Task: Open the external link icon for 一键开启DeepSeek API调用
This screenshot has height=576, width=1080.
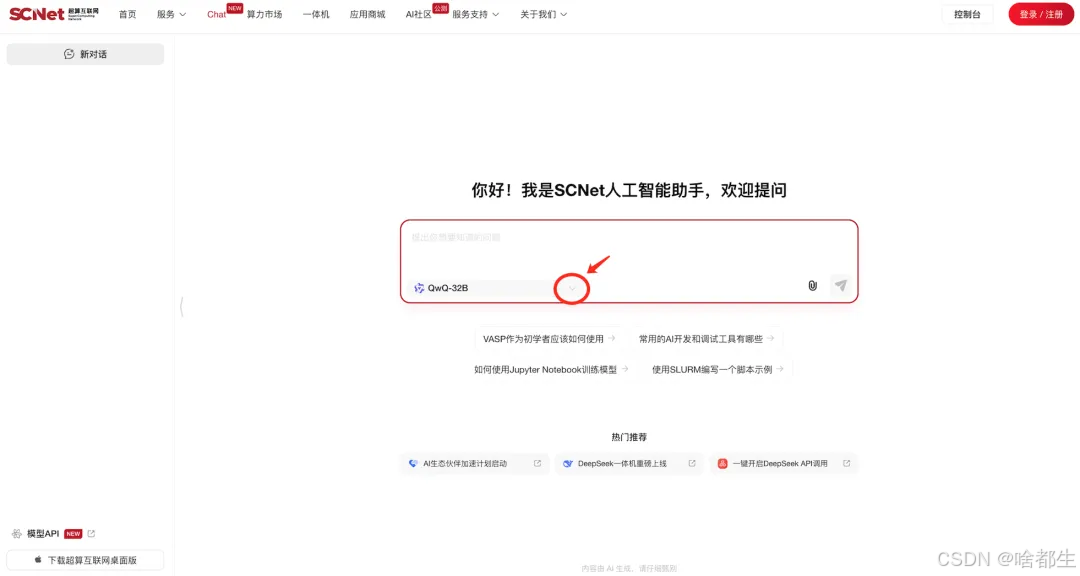Action: 847,464
